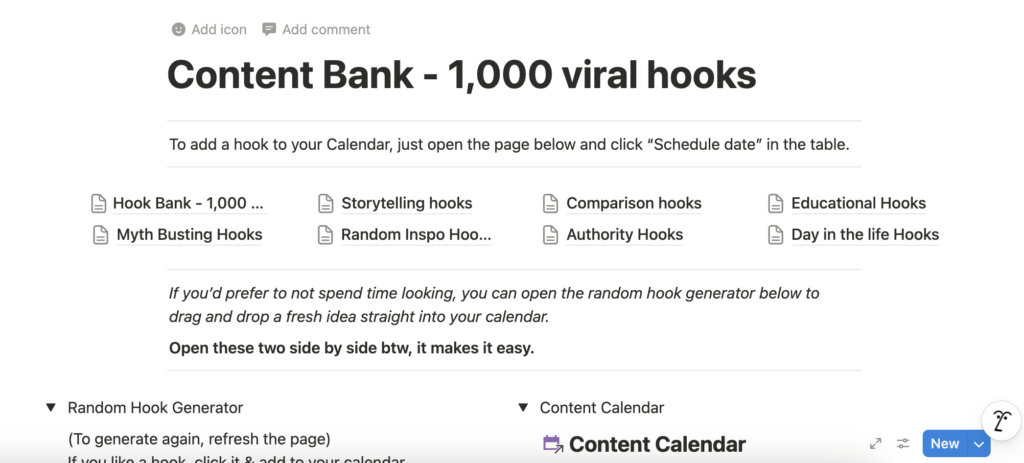This screenshot has height=463, width=1024.
Task: Click the Add comment speech bubble icon
Action: [269, 30]
